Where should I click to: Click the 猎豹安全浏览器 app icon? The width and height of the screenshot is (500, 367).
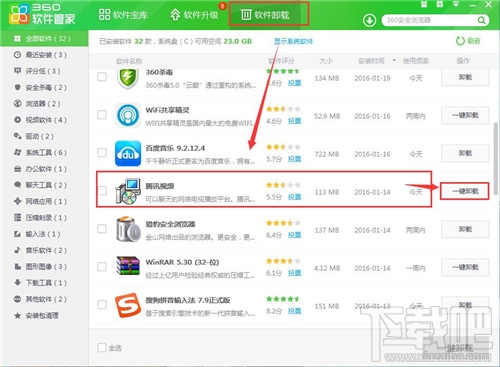tap(128, 229)
